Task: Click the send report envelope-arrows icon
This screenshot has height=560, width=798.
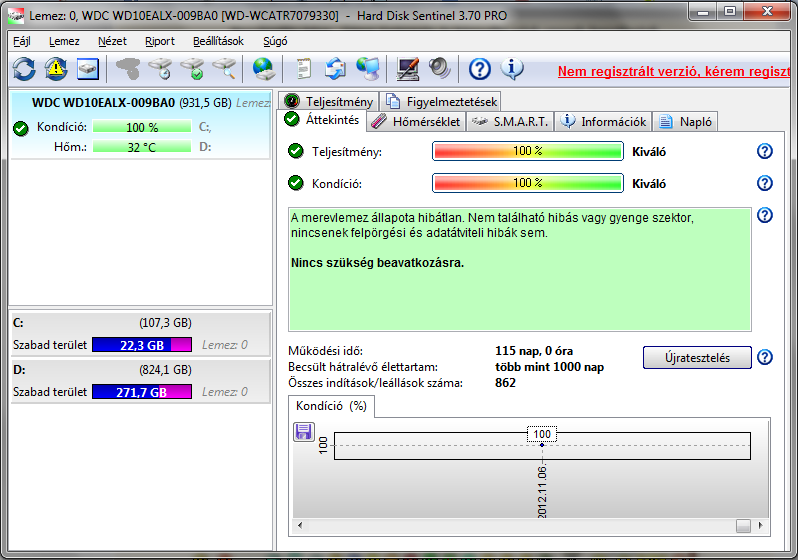Action: [x=335, y=69]
